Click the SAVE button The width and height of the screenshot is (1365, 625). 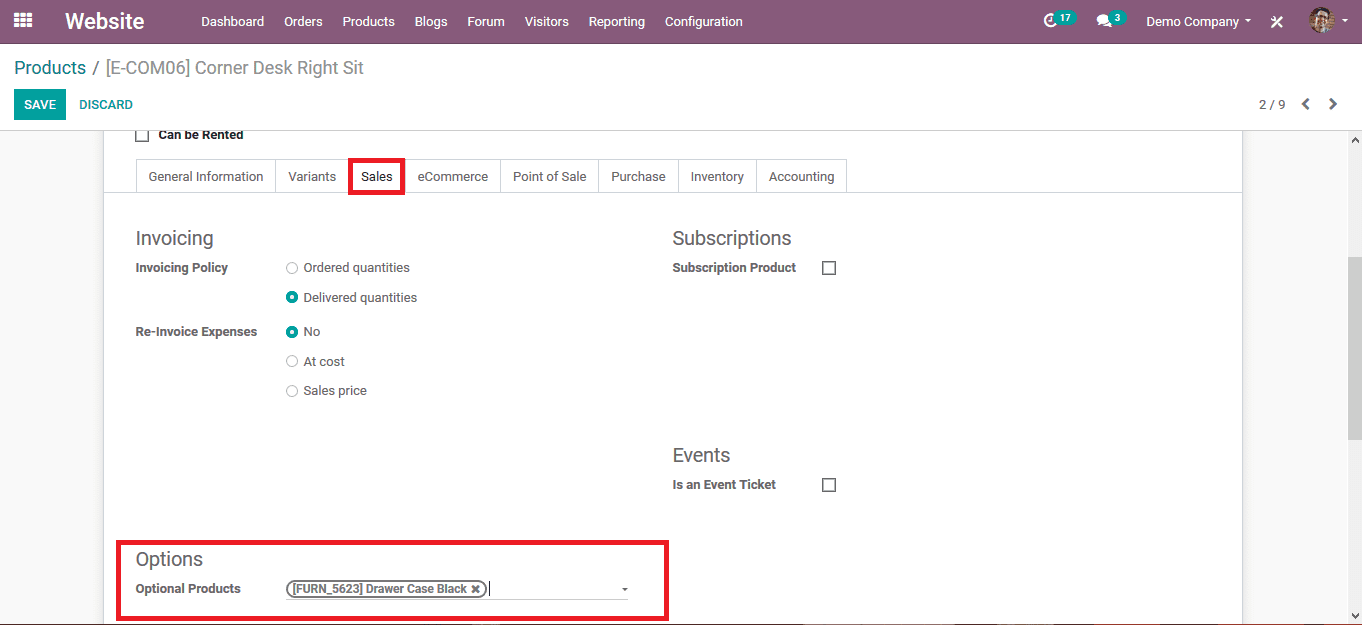40,105
